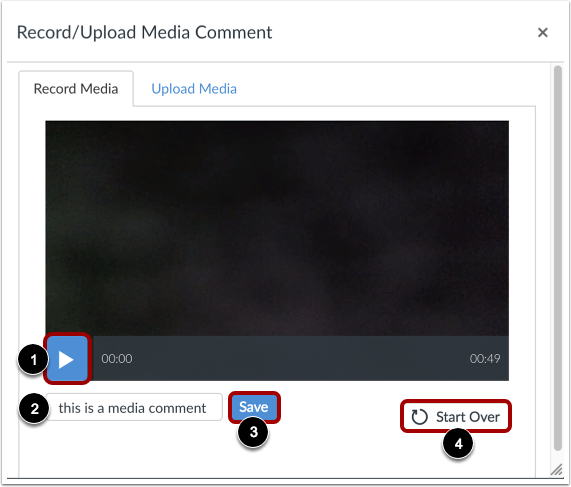The height and width of the screenshot is (487, 571).
Task: Click the numbered marker 3 badge
Action: click(x=253, y=432)
